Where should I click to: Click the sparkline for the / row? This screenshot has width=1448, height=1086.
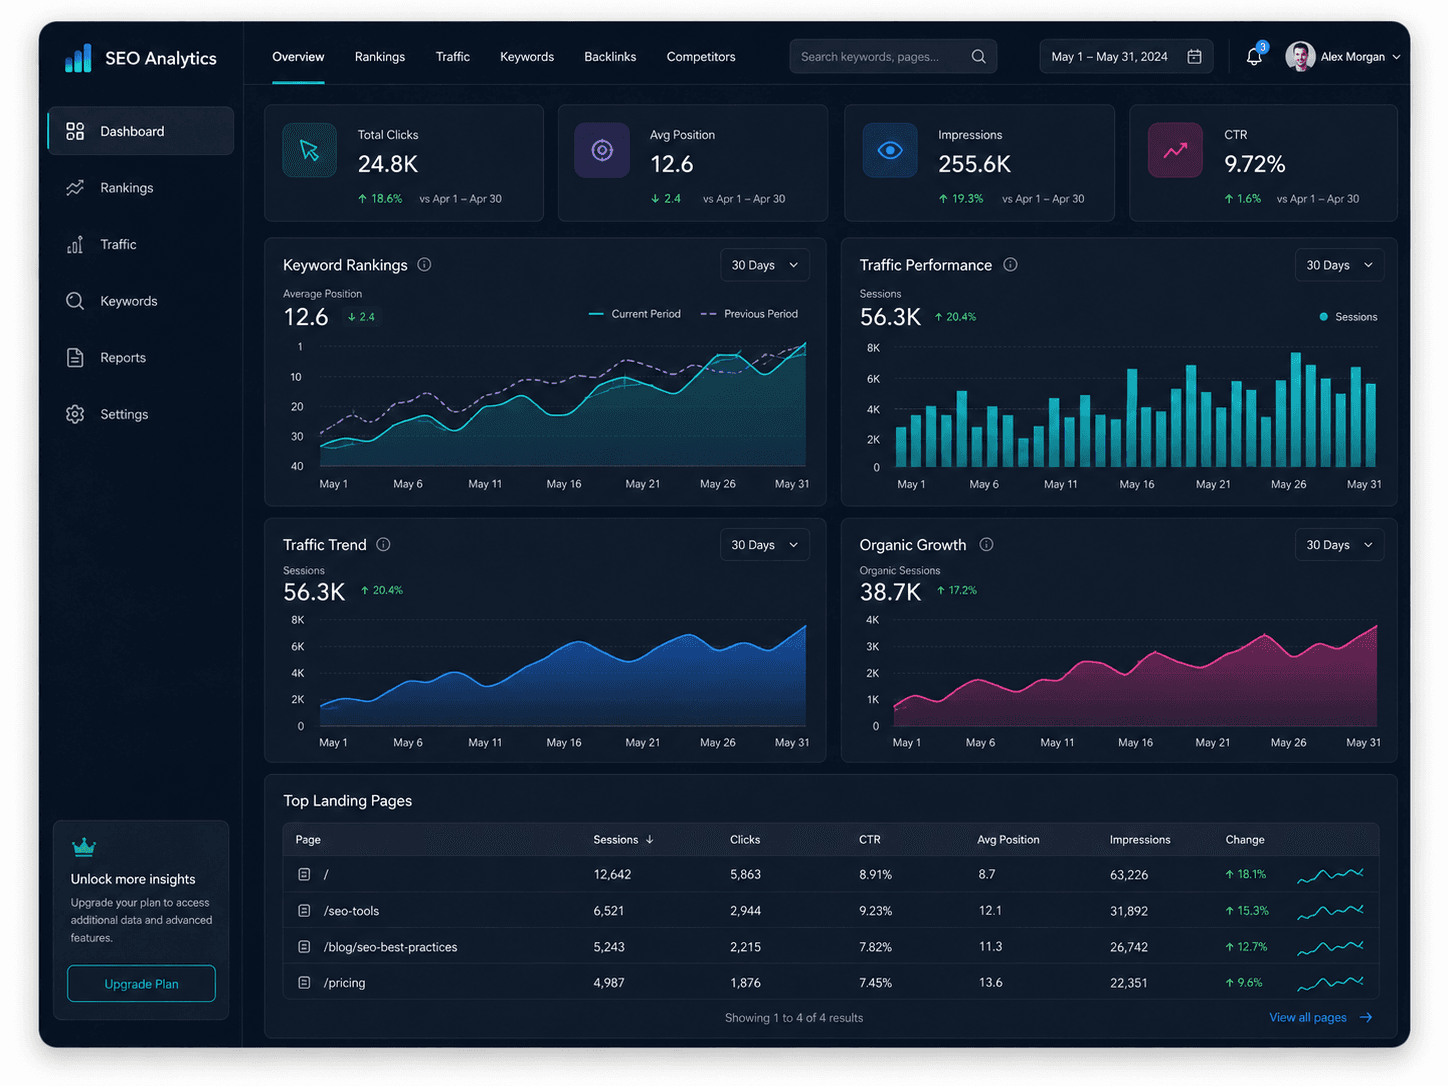tap(1330, 875)
